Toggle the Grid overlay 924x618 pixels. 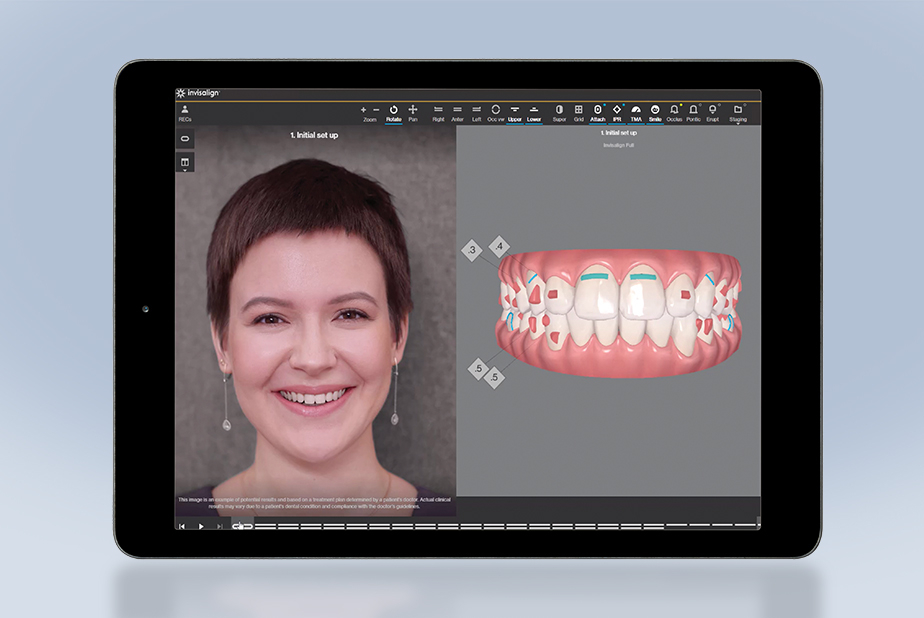coord(578,111)
